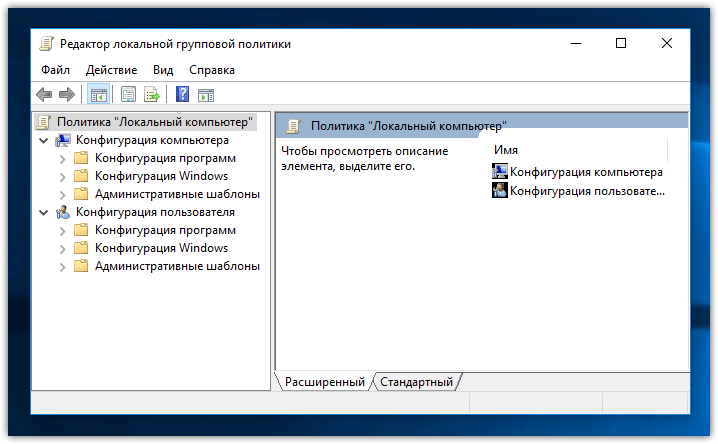The height and width of the screenshot is (444, 718).
Task: Select Конфигурация программ label under user node
Action: click(165, 230)
